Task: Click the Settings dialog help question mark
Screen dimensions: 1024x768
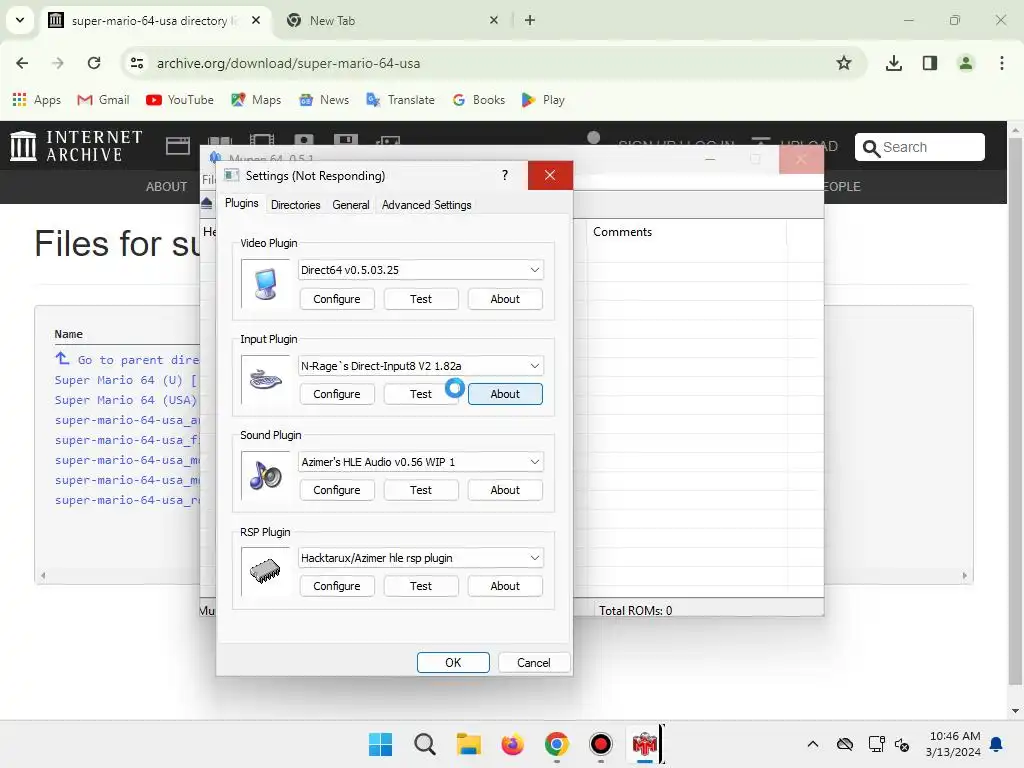Action: click(505, 175)
